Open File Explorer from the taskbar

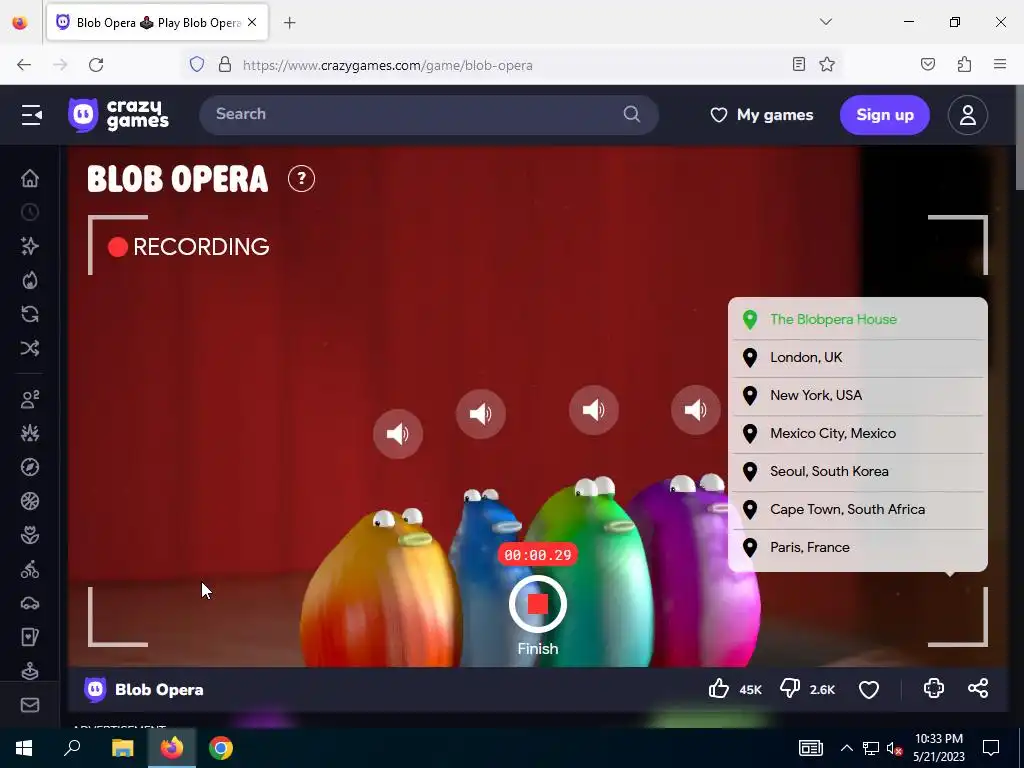[x=122, y=748]
